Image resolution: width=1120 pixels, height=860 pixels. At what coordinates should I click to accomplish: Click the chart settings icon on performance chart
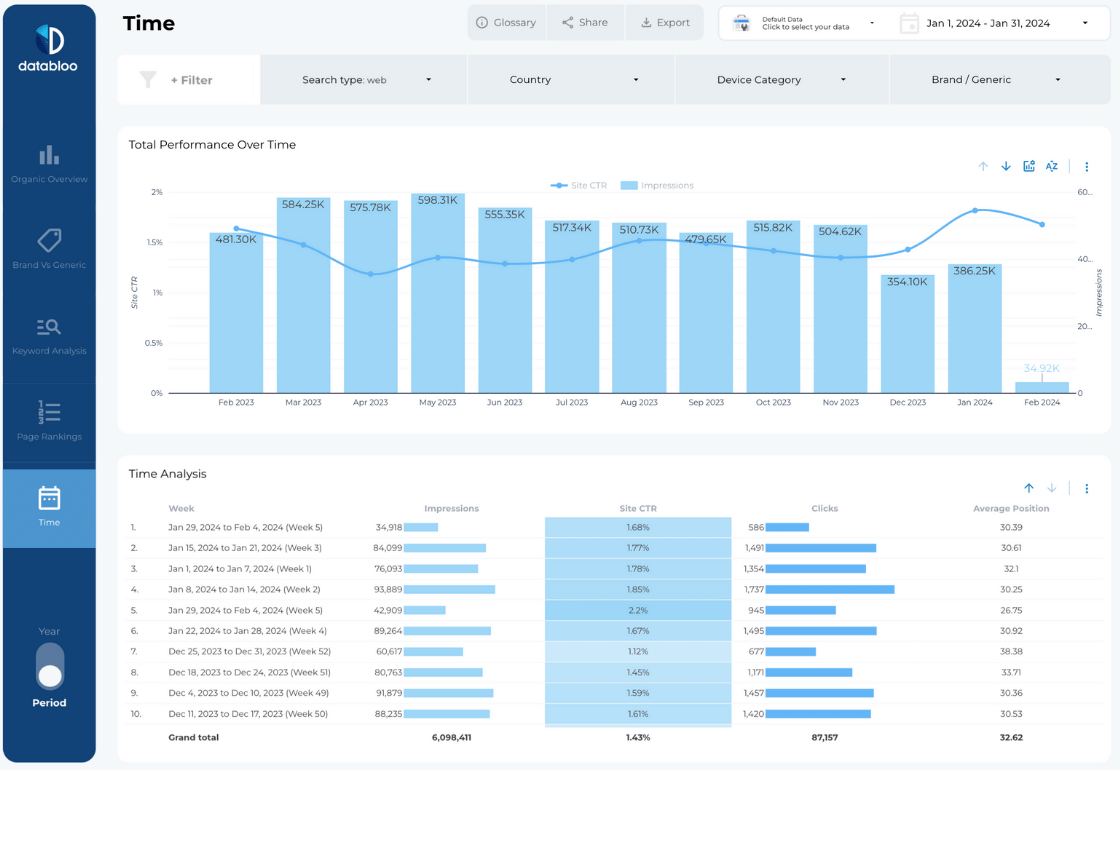[1029, 167]
